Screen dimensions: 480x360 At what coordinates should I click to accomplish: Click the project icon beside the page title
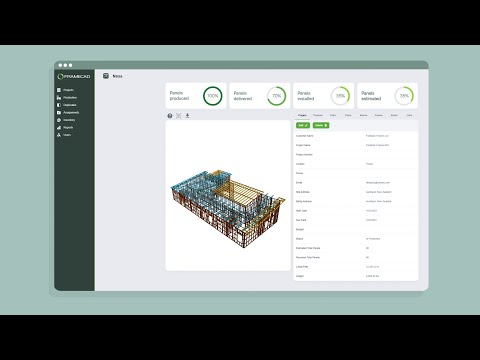pos(106,76)
